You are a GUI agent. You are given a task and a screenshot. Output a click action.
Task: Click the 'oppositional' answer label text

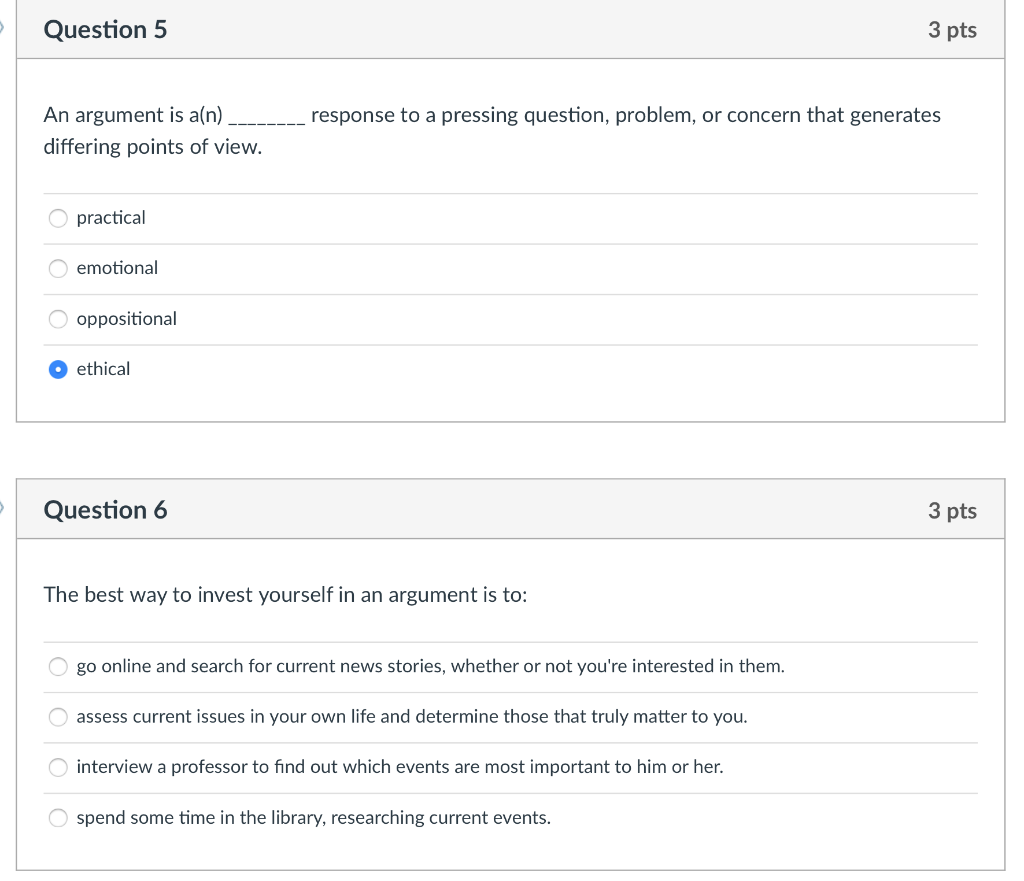tap(127, 319)
